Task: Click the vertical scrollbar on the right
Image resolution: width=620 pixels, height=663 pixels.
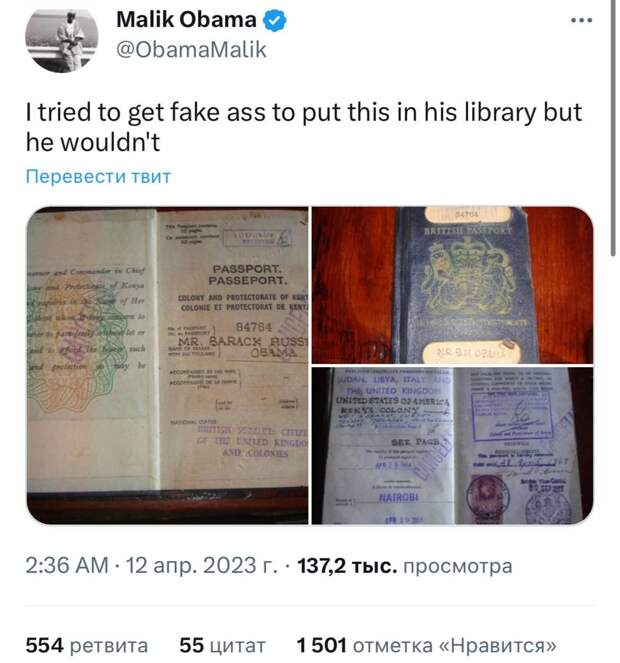Action: (613, 127)
